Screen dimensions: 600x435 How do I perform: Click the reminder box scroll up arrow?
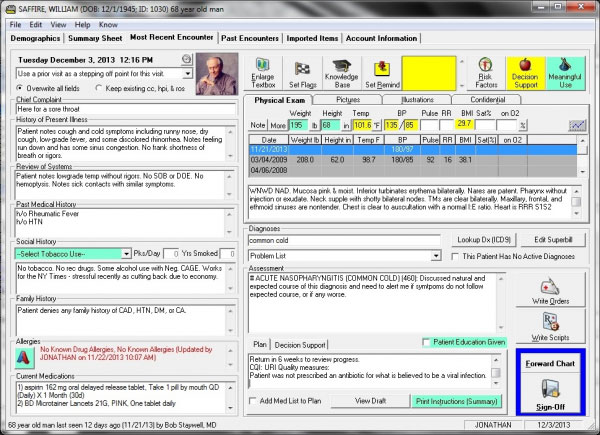[462, 61]
